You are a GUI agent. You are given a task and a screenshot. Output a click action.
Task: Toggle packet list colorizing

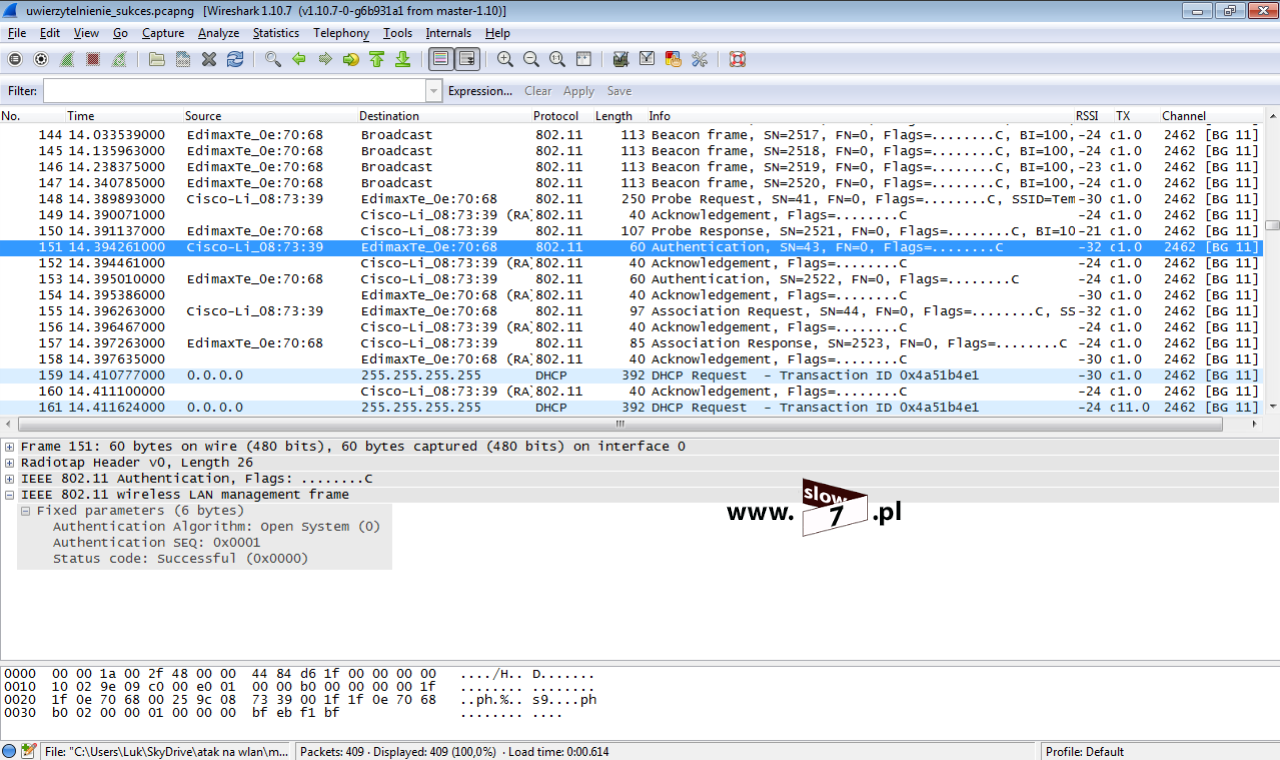click(441, 59)
